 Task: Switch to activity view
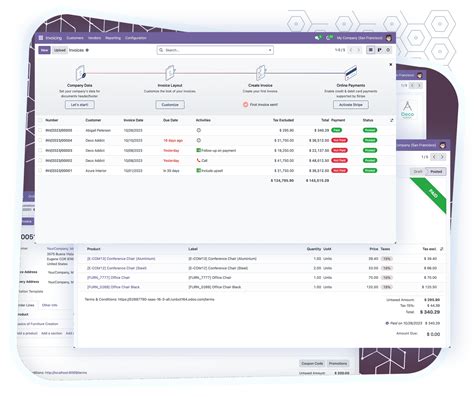coord(388,50)
